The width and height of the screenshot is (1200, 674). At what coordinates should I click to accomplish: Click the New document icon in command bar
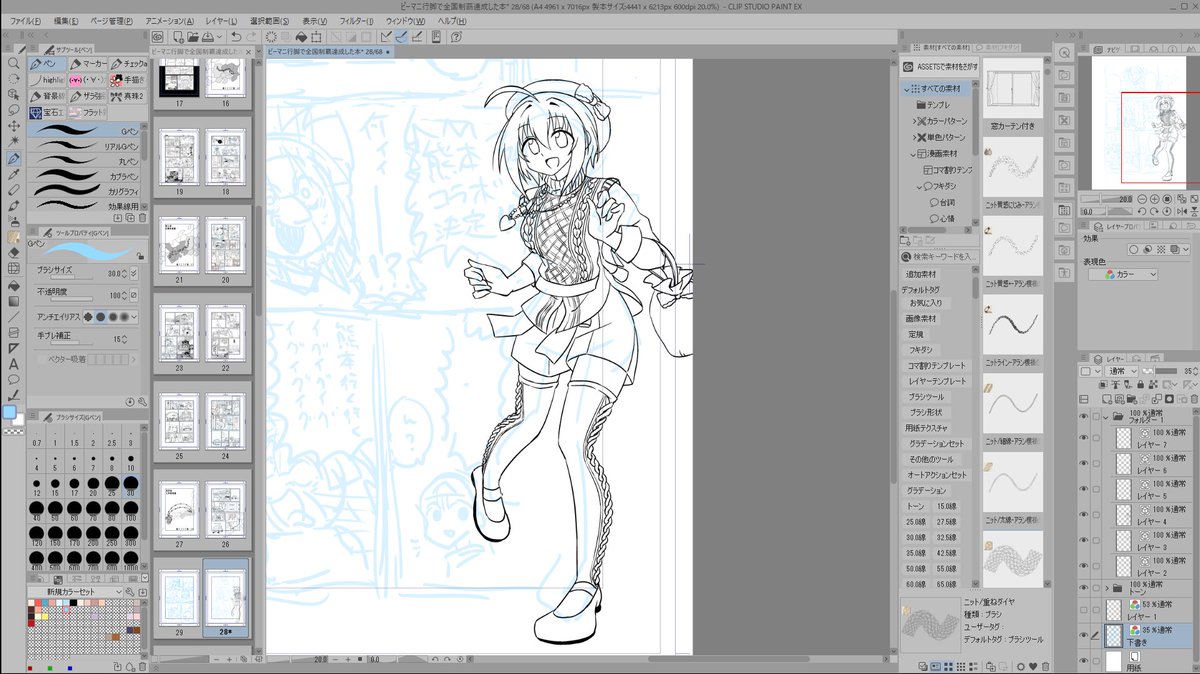click(176, 37)
